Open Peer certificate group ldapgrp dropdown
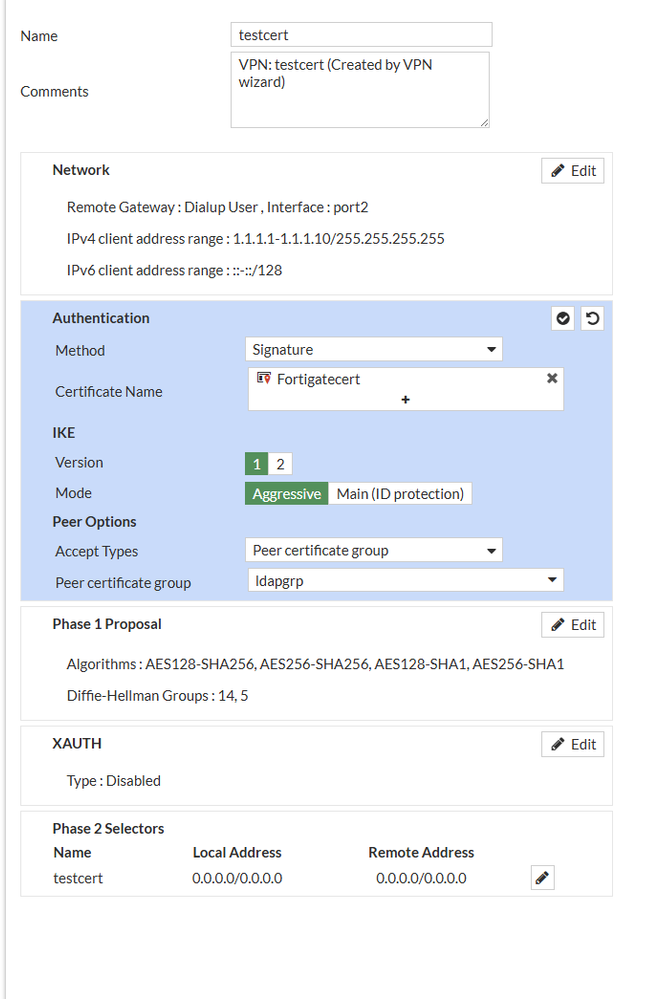The height and width of the screenshot is (999, 662). (405, 580)
